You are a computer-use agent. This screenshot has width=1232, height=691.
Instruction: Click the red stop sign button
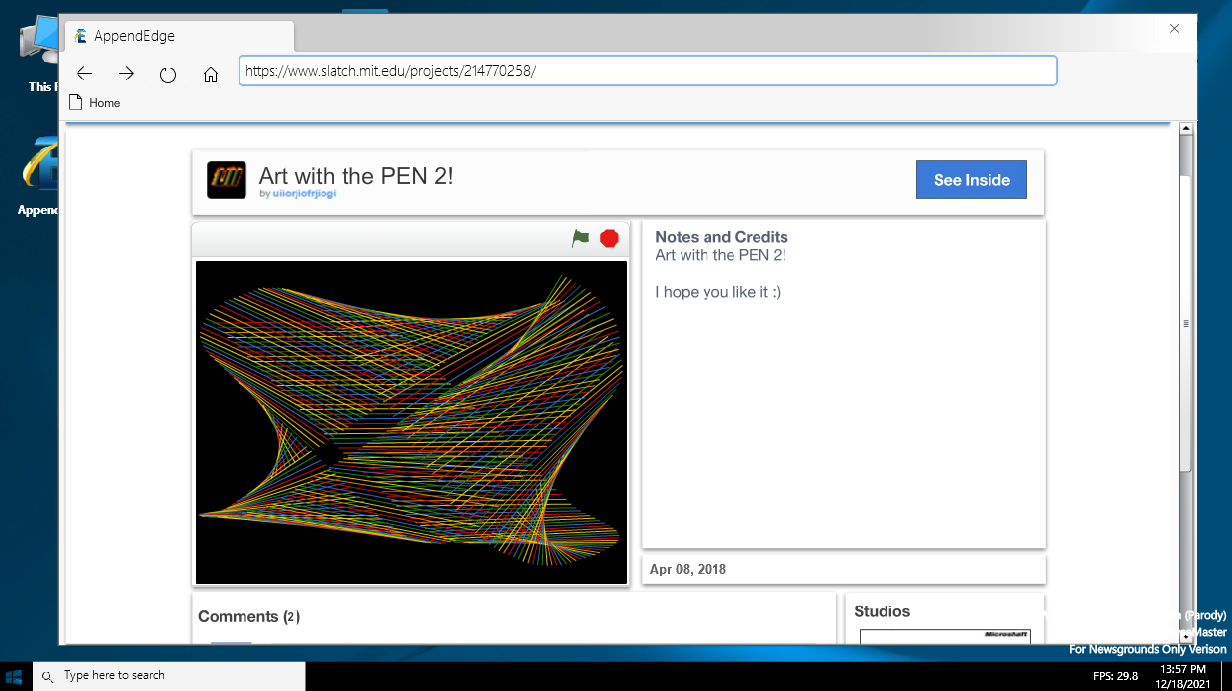pyautogui.click(x=609, y=238)
